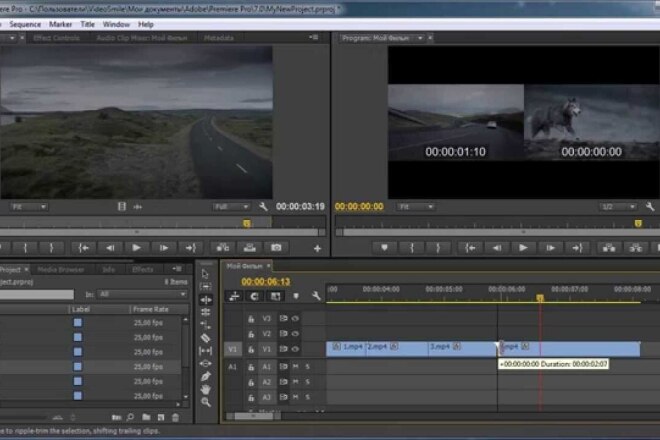The width and height of the screenshot is (660, 440).
Task: Click the Project panel search field
Action: coord(37,294)
